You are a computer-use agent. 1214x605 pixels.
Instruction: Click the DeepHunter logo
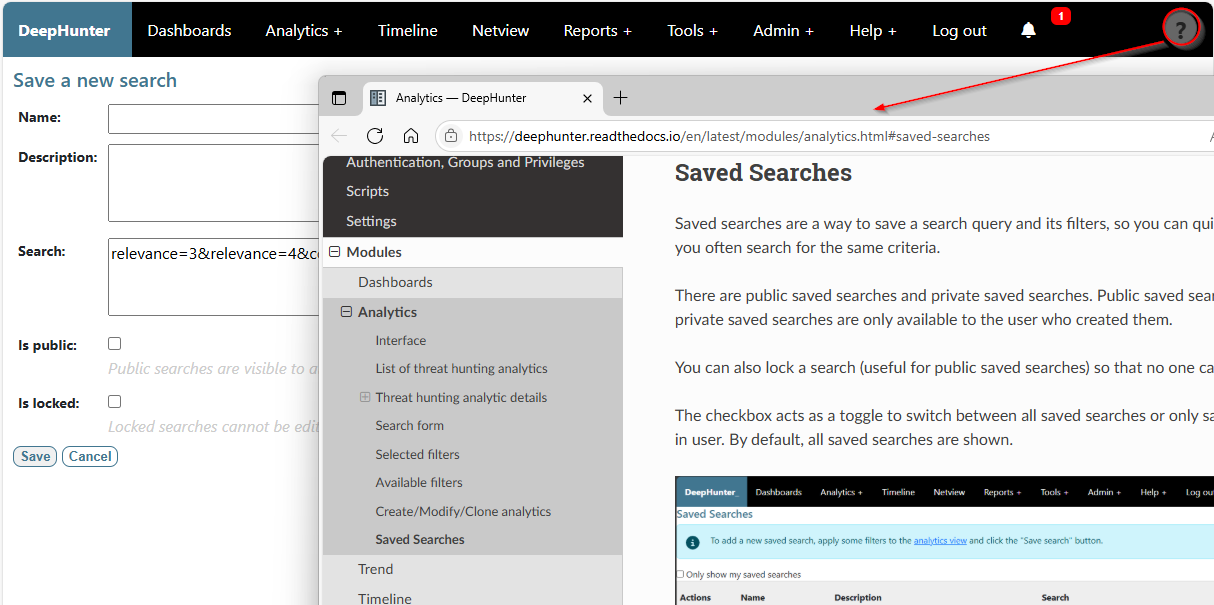pyautogui.click(x=65, y=30)
